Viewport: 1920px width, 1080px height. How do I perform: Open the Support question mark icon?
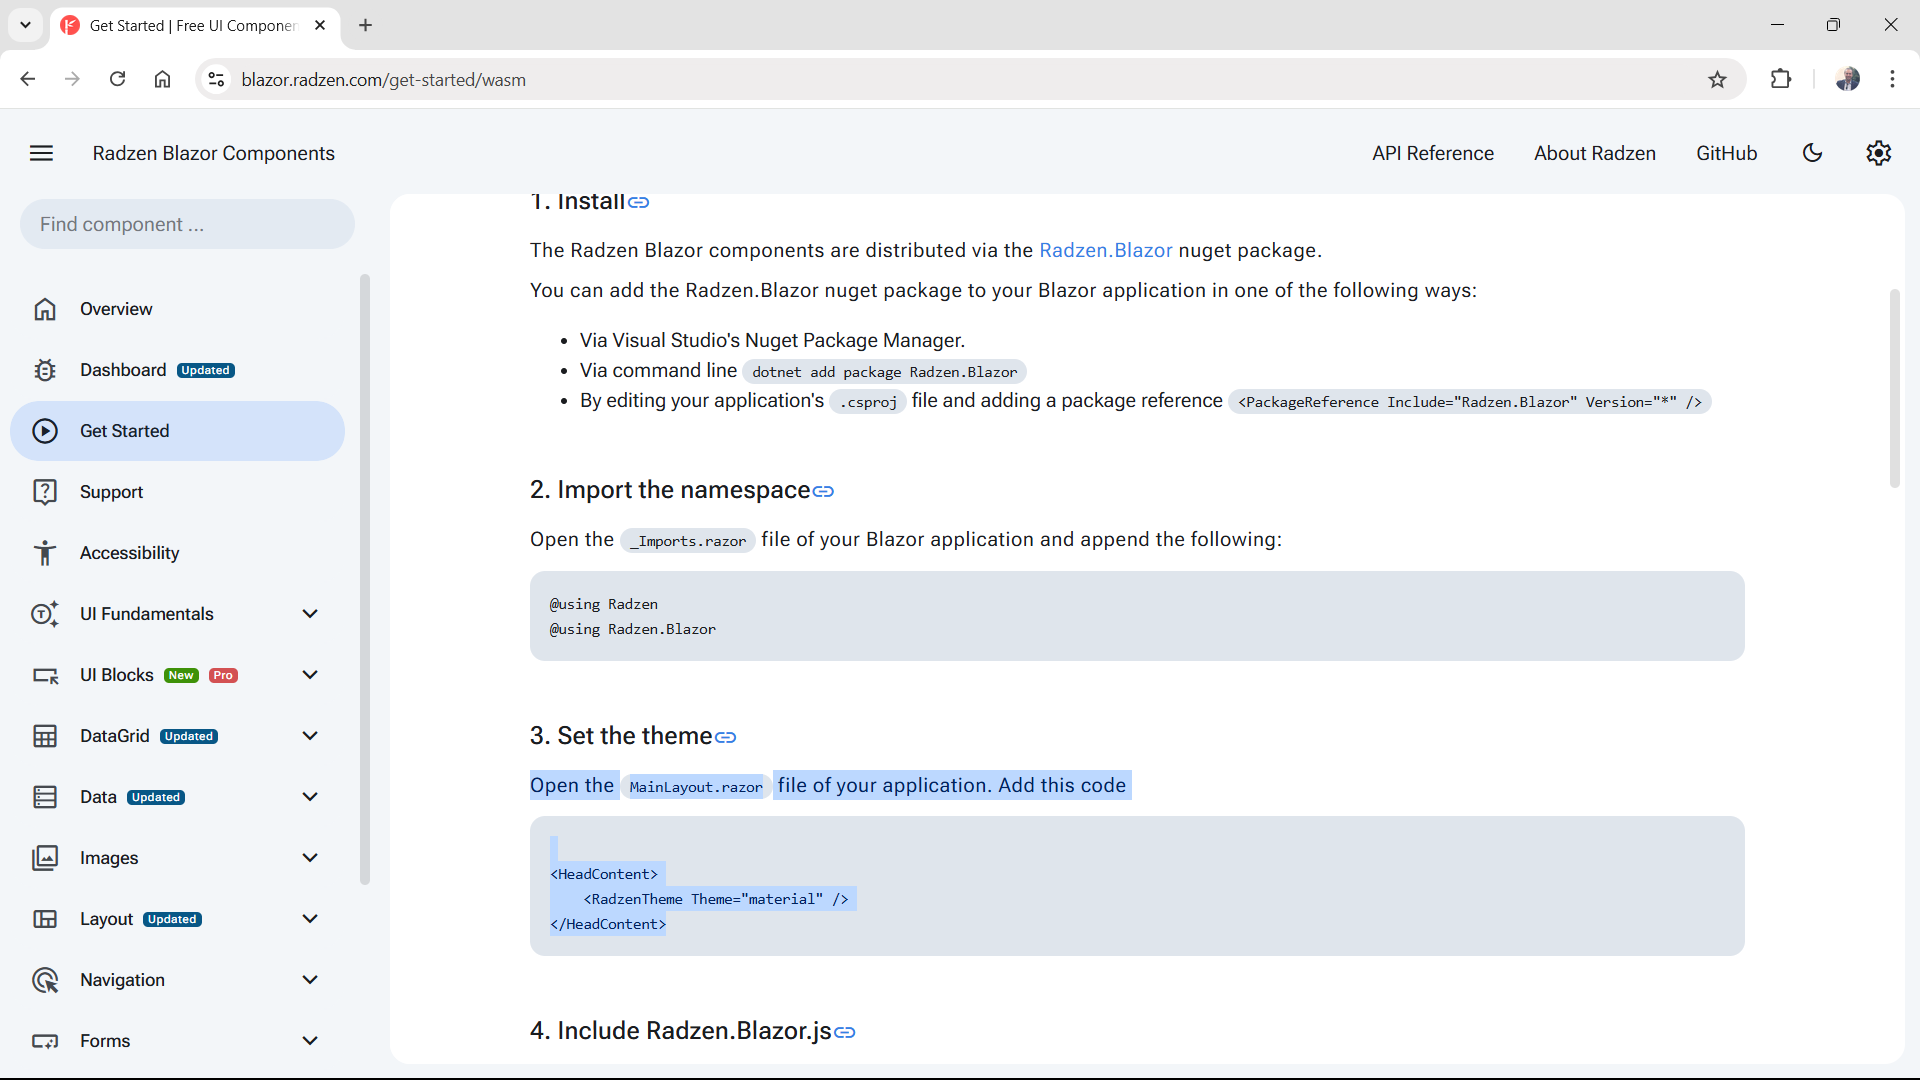(45, 491)
